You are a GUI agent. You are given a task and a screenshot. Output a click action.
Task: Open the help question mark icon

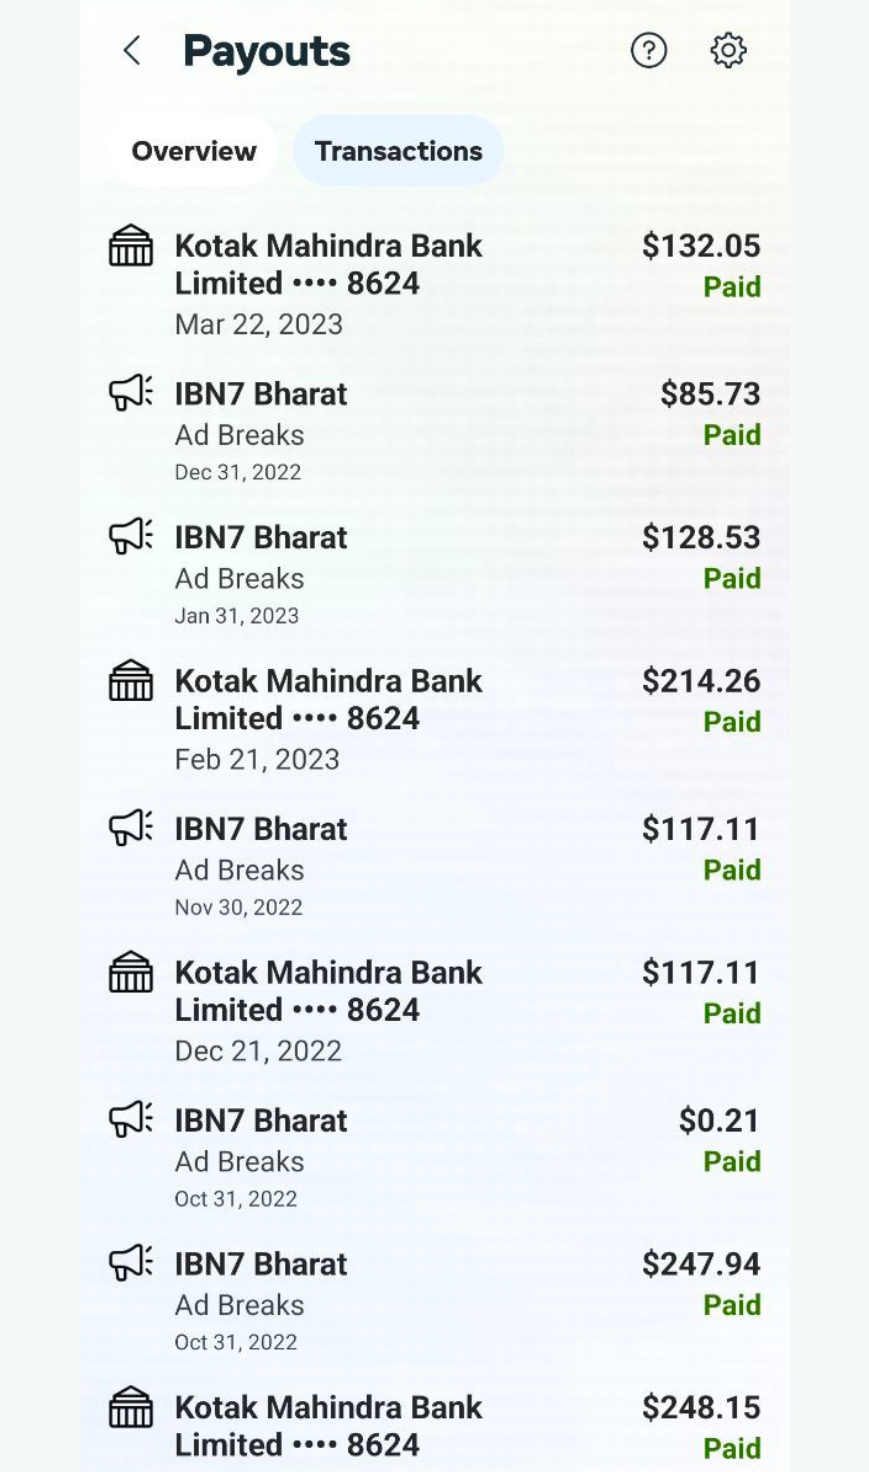648,50
